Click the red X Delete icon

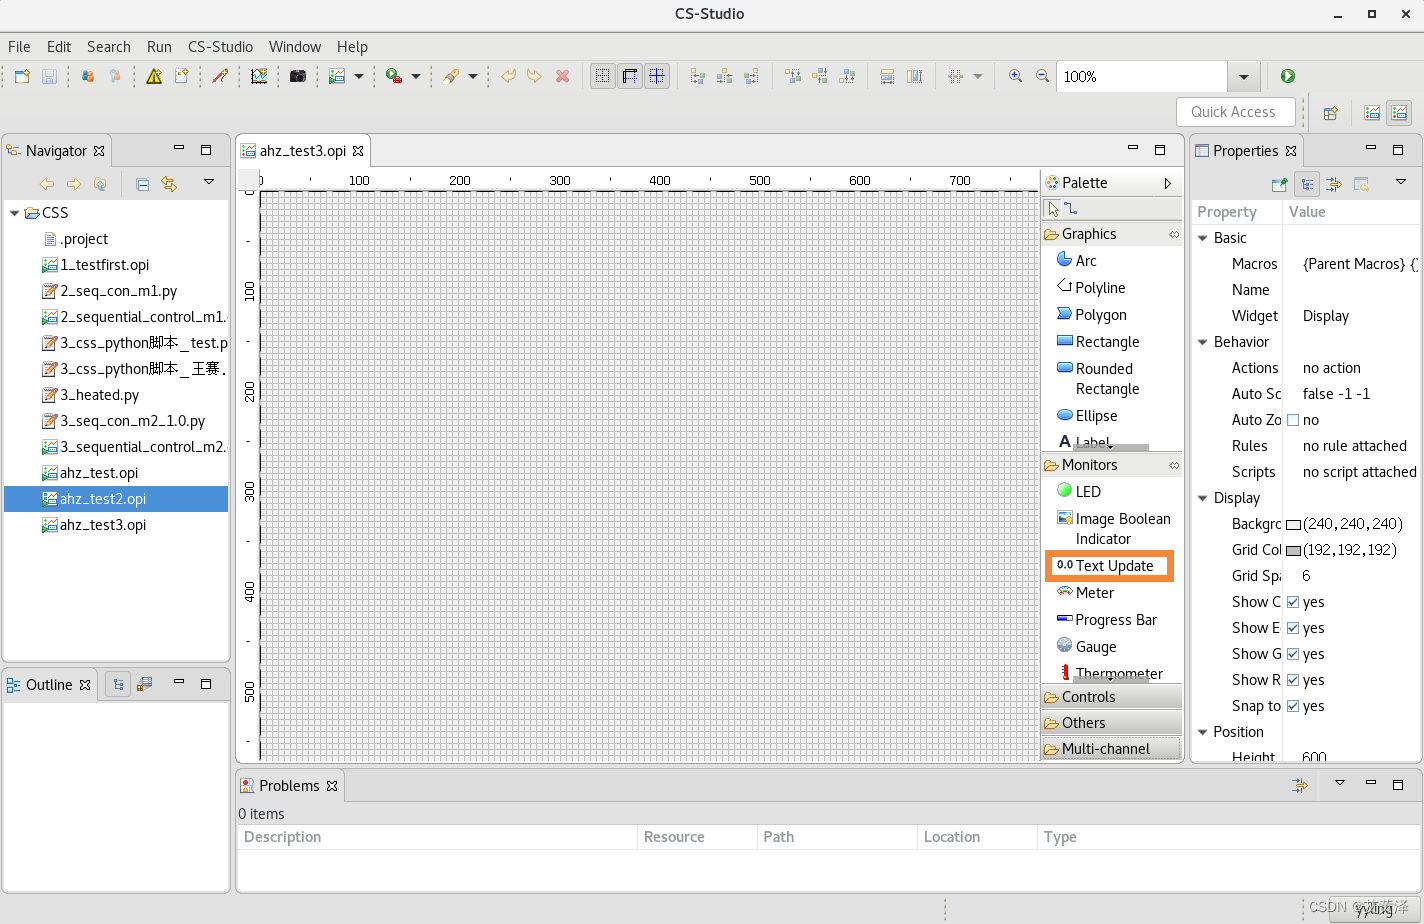562,76
